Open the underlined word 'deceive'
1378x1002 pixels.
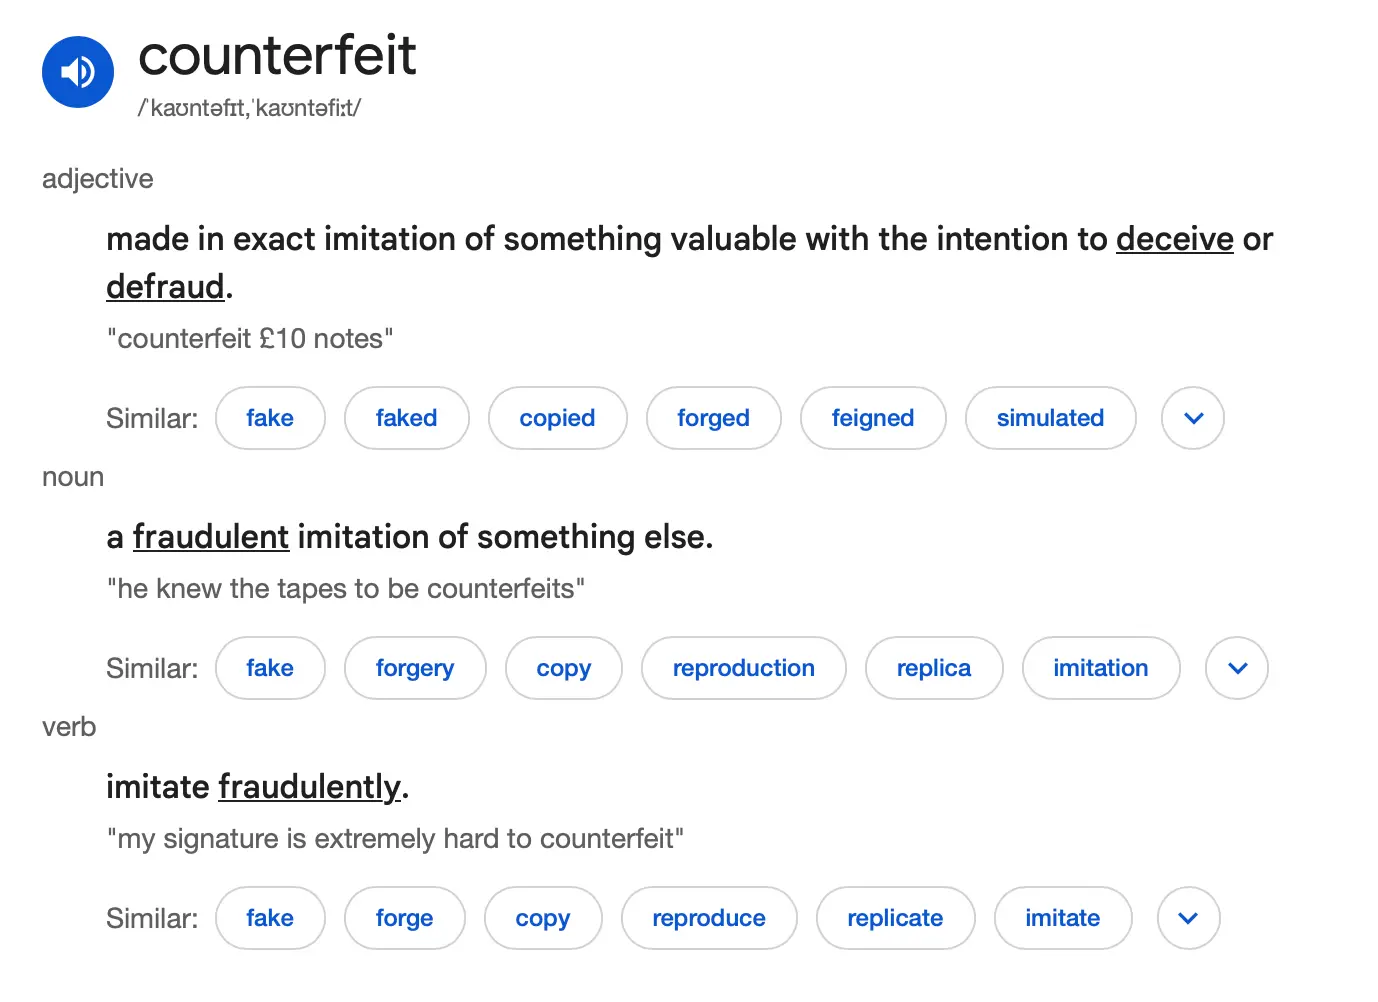click(1174, 239)
